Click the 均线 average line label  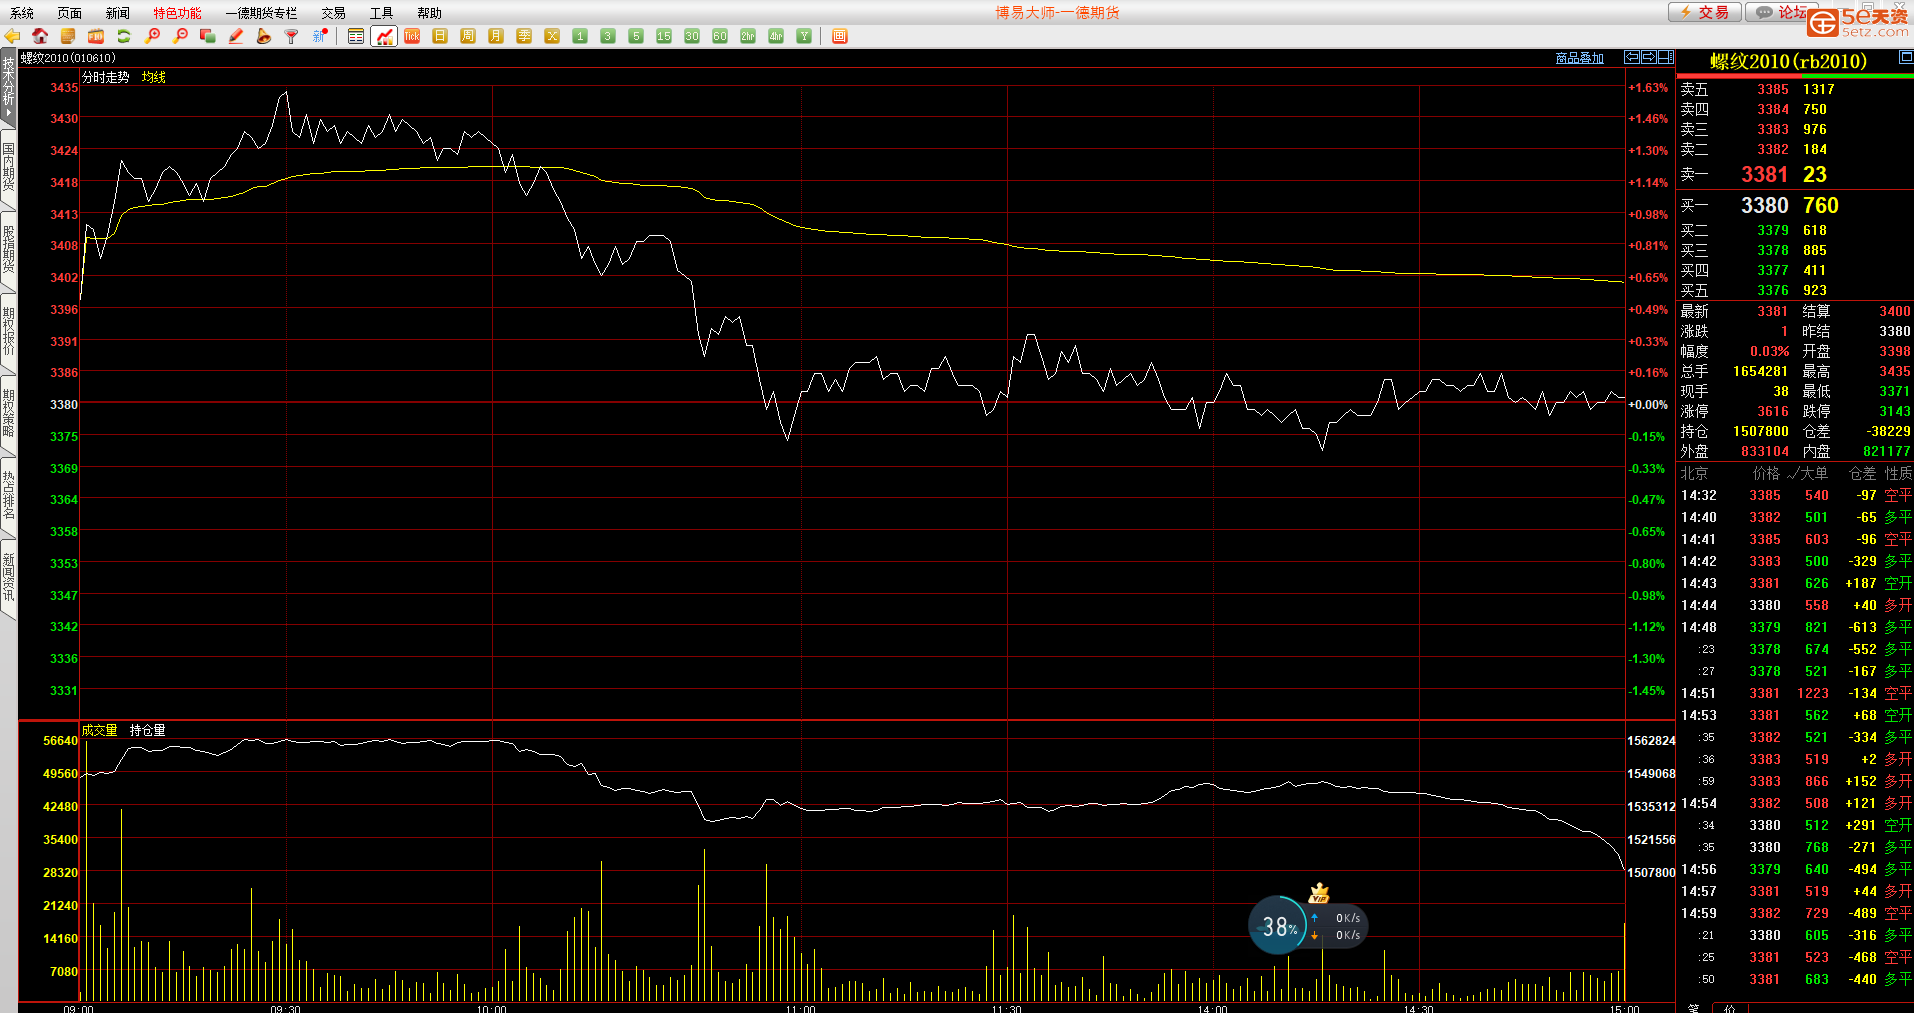pos(154,77)
